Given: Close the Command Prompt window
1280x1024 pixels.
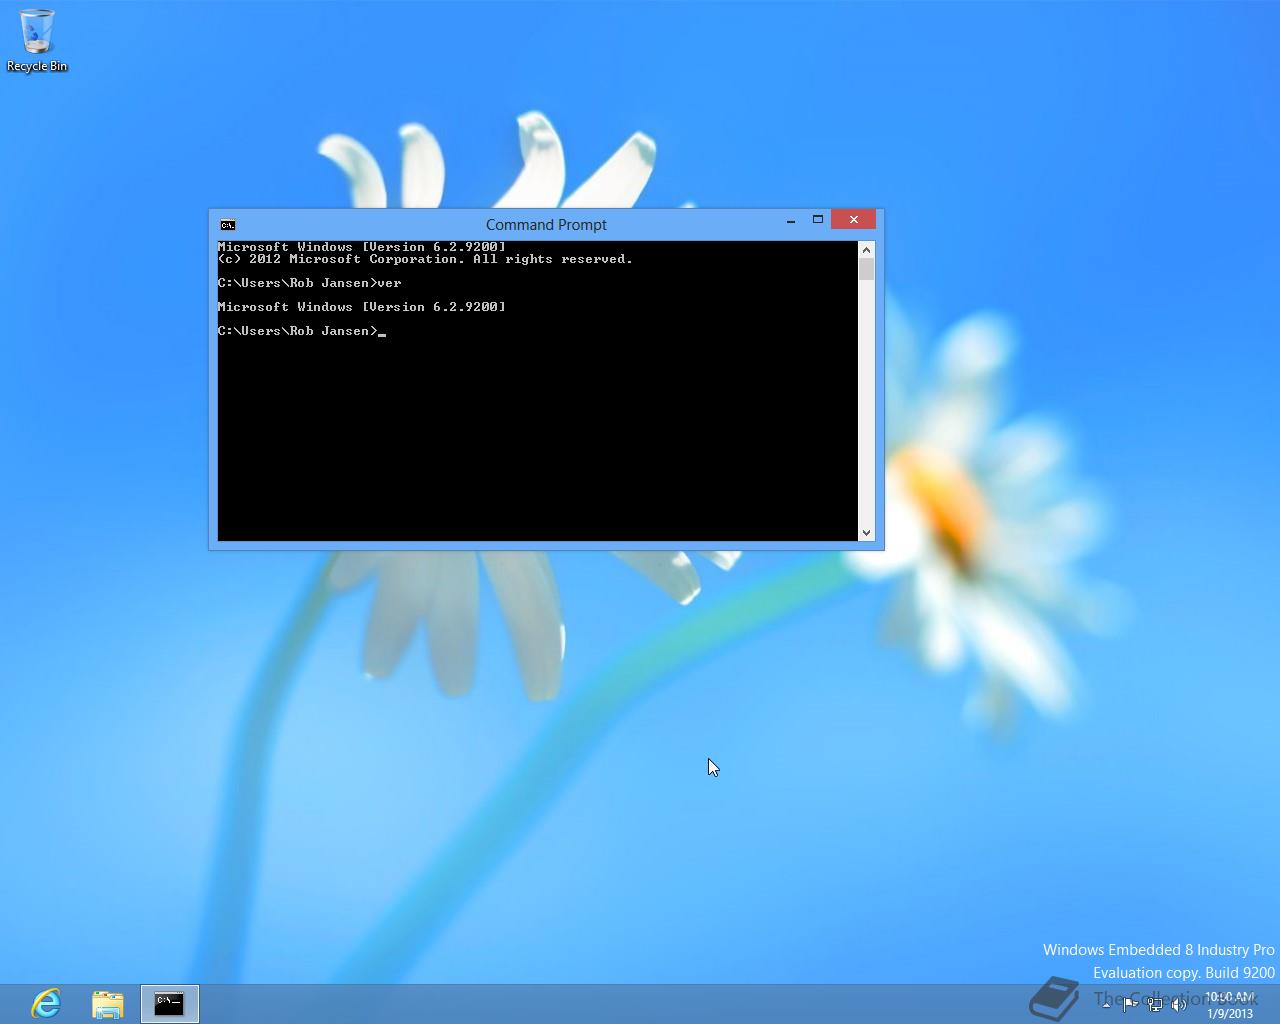Looking at the screenshot, I should tap(853, 220).
